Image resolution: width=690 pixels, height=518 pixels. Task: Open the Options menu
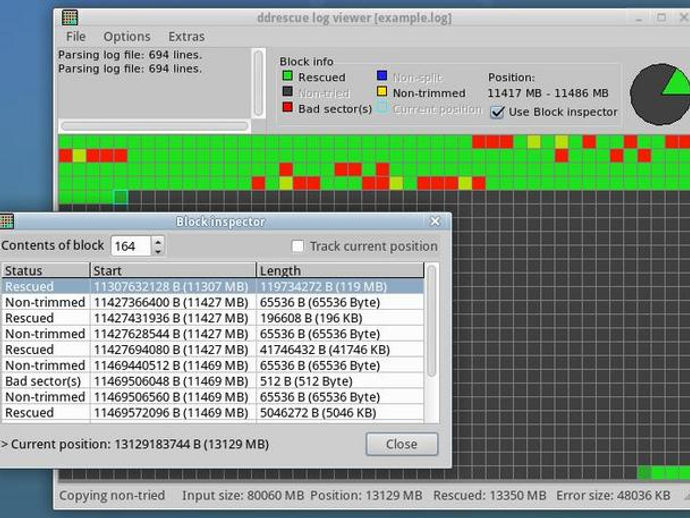[127, 36]
